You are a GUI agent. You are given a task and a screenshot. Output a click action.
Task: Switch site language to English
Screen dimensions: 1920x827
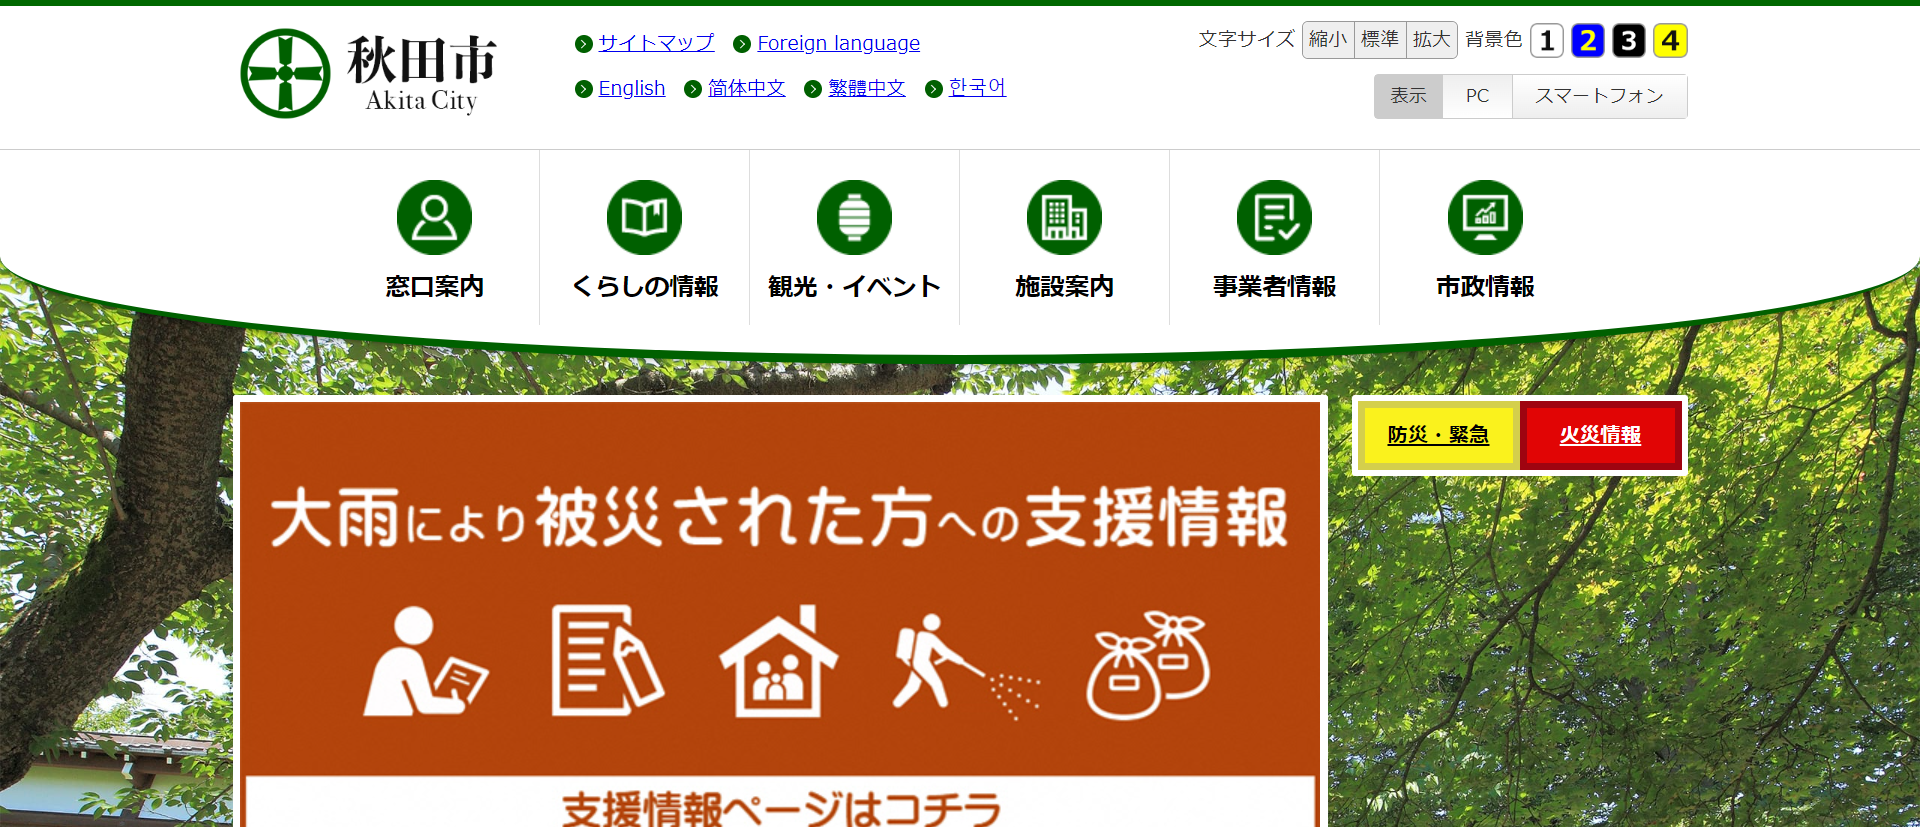click(x=631, y=88)
